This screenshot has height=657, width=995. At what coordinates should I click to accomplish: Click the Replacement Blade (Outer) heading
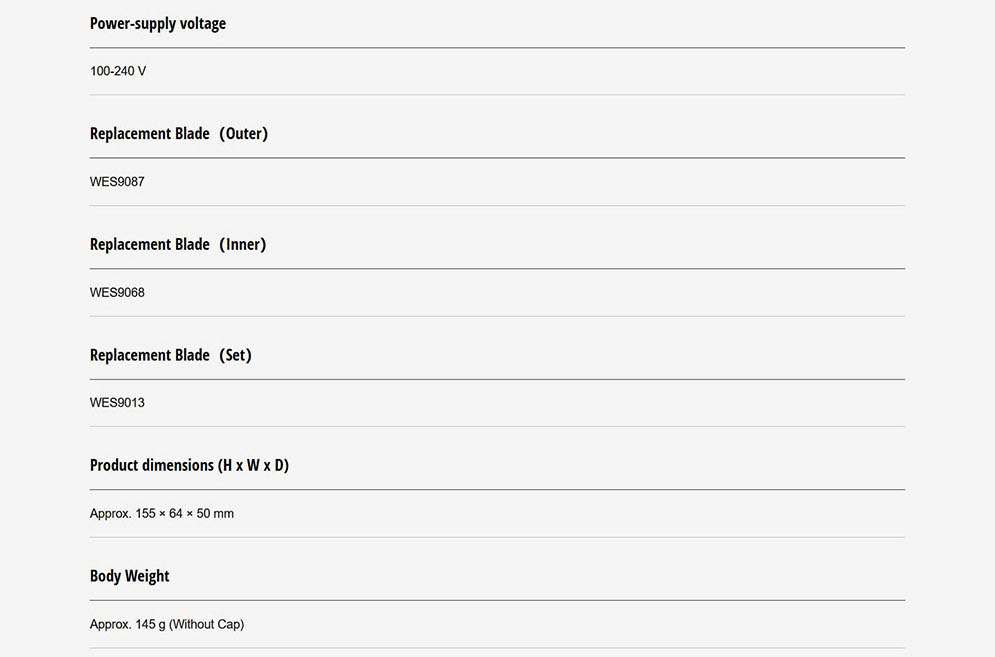178,134
